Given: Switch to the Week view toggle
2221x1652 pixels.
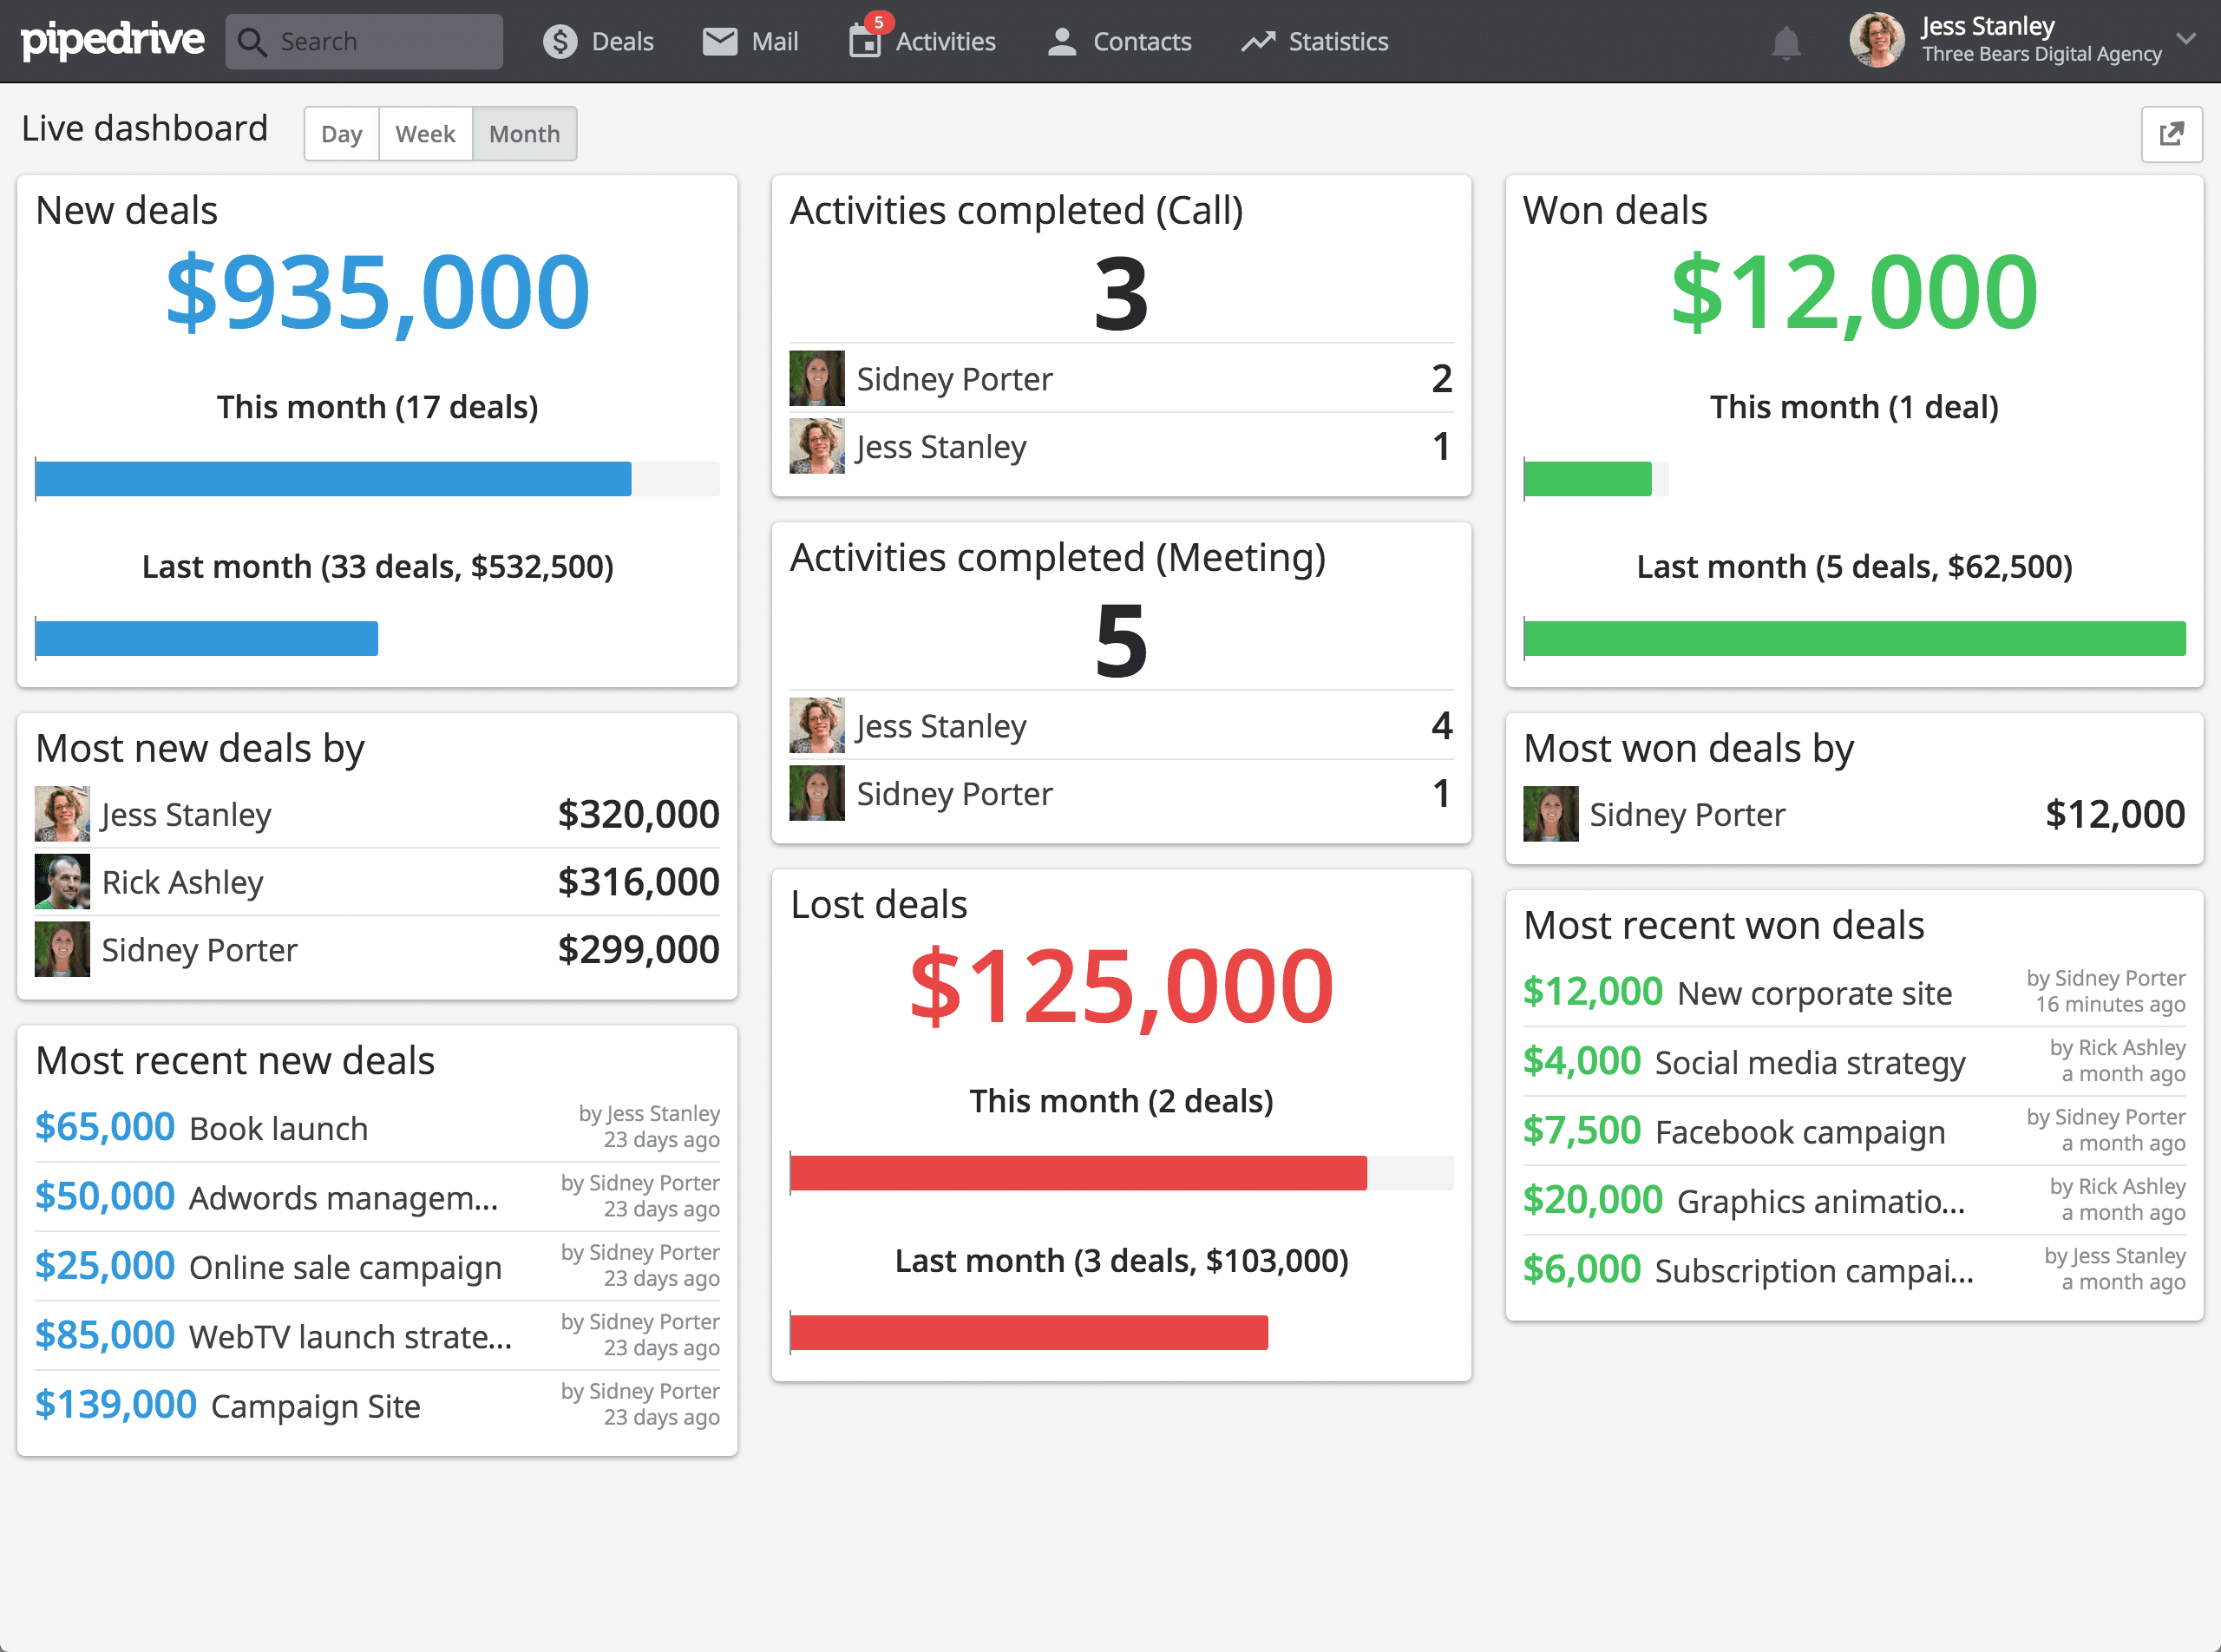Looking at the screenshot, I should (x=425, y=133).
